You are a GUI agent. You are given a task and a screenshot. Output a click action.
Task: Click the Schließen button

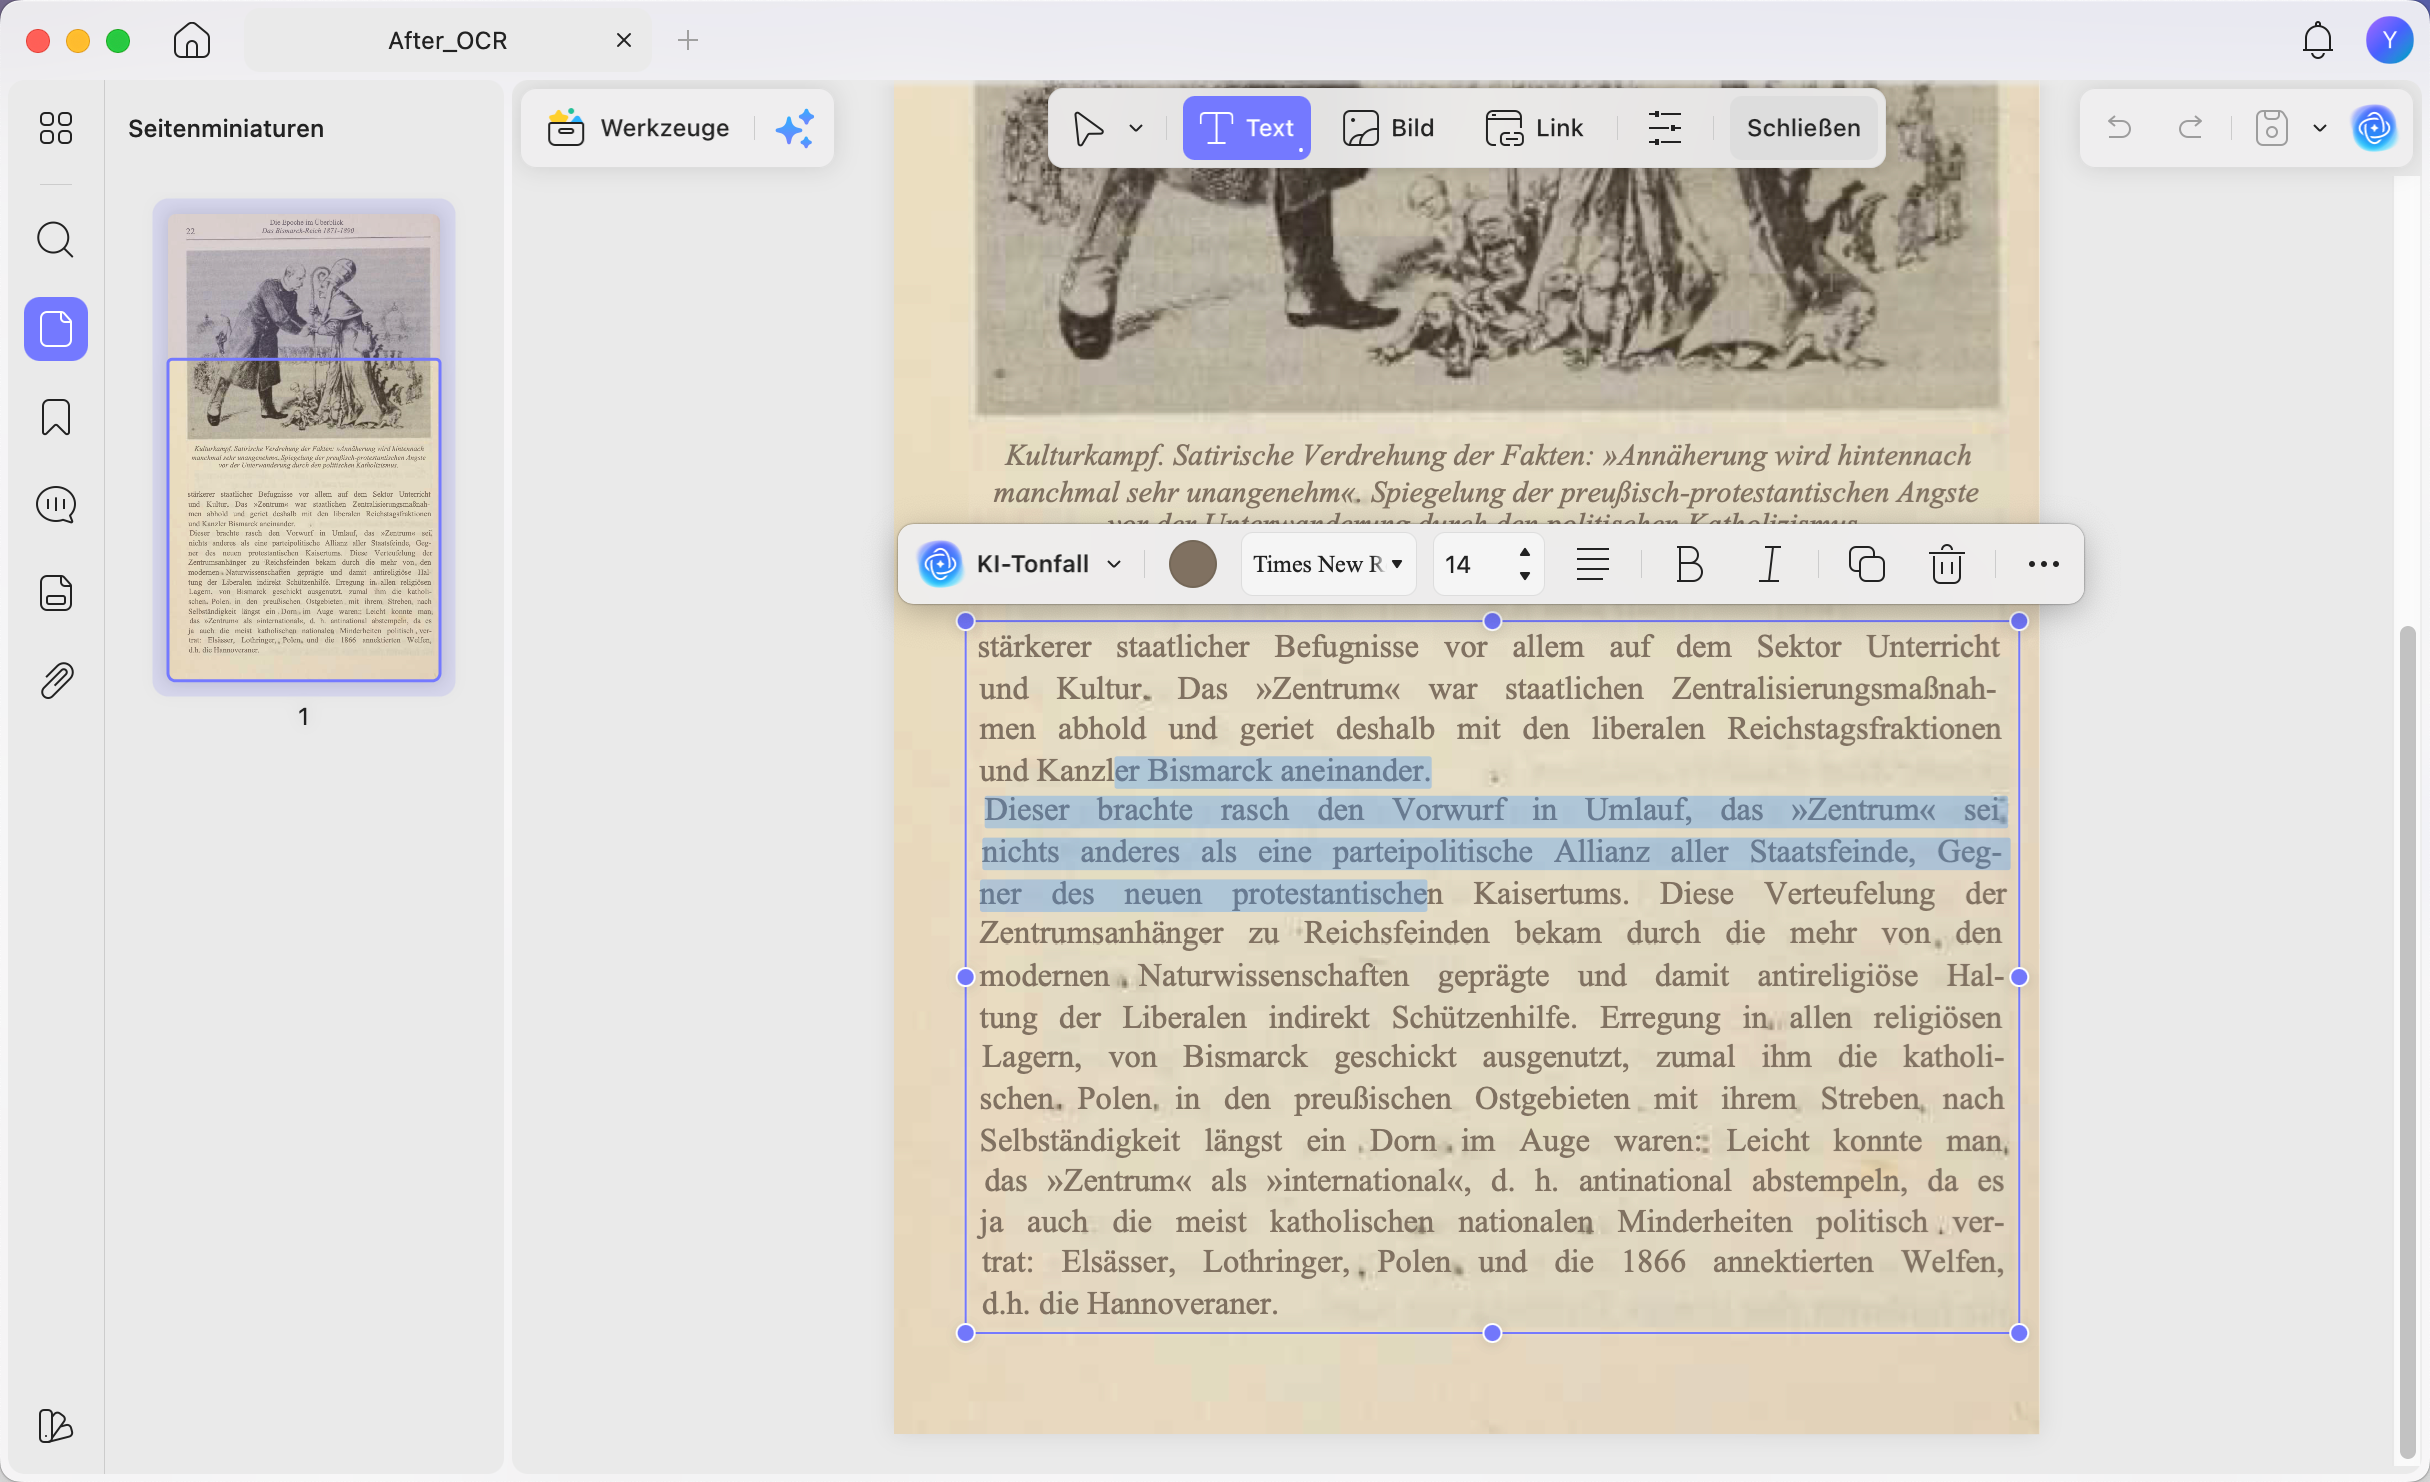point(1803,128)
